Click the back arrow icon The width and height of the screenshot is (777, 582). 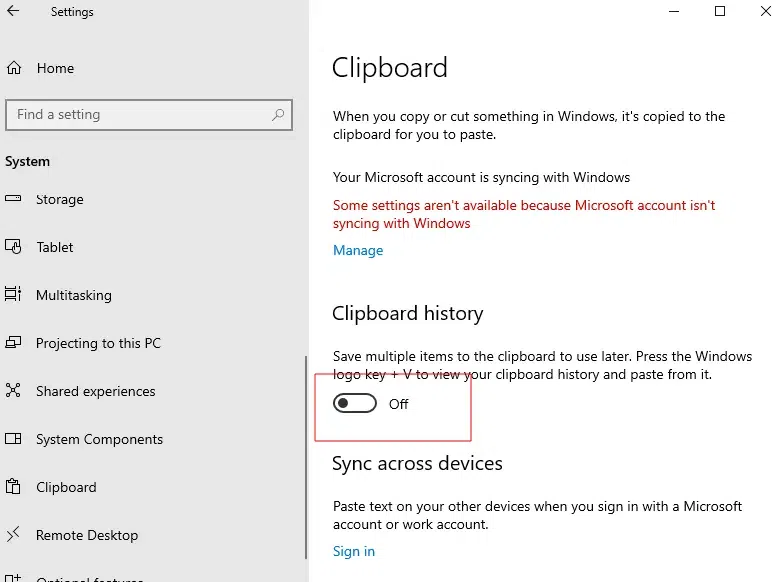coord(13,12)
